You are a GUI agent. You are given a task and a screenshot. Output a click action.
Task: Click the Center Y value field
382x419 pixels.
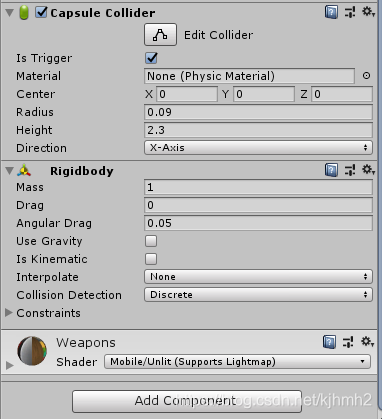(x=264, y=94)
